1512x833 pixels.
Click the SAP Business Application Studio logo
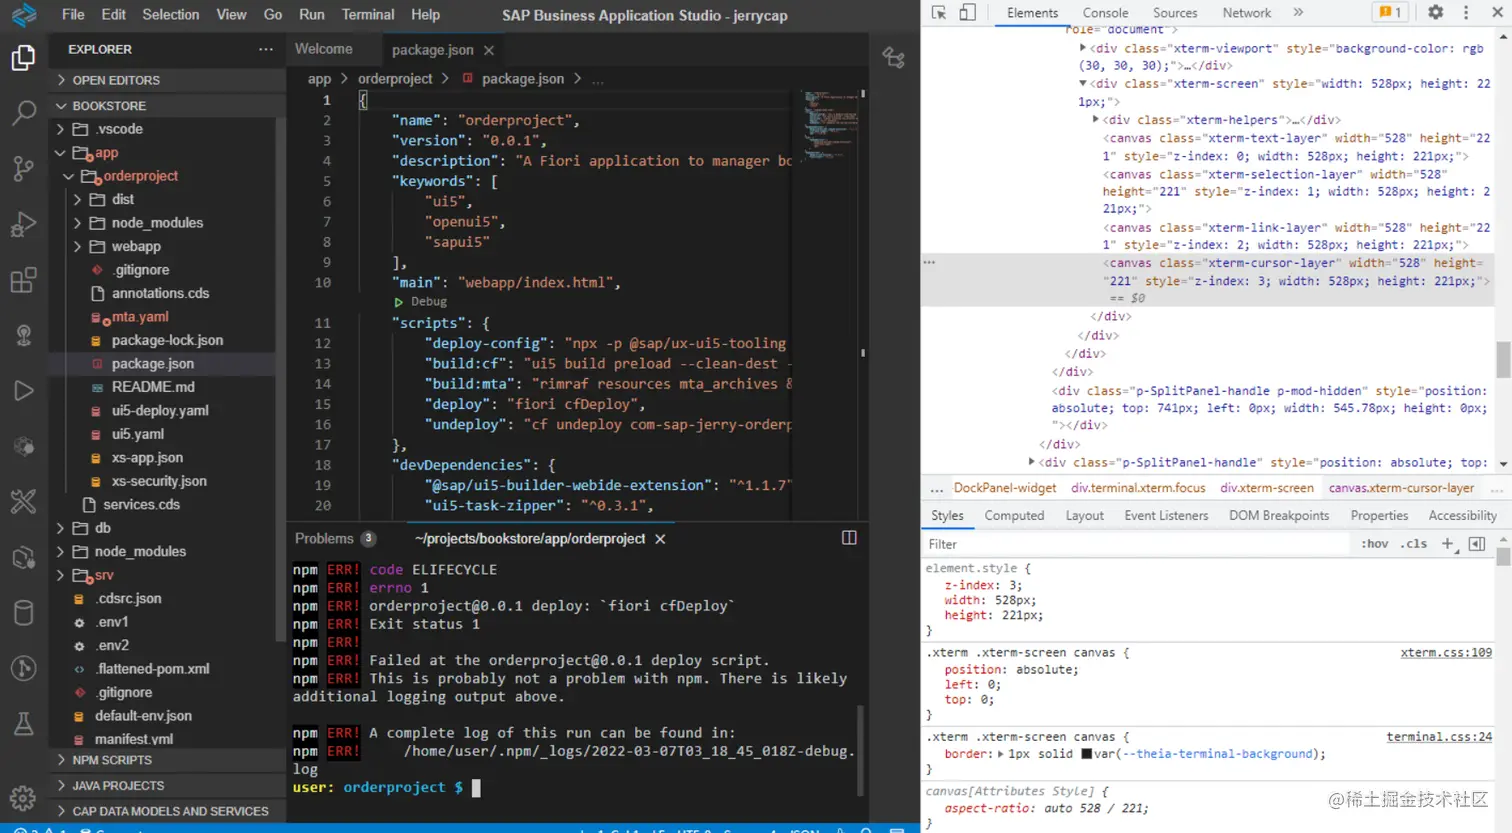pyautogui.click(x=23, y=14)
